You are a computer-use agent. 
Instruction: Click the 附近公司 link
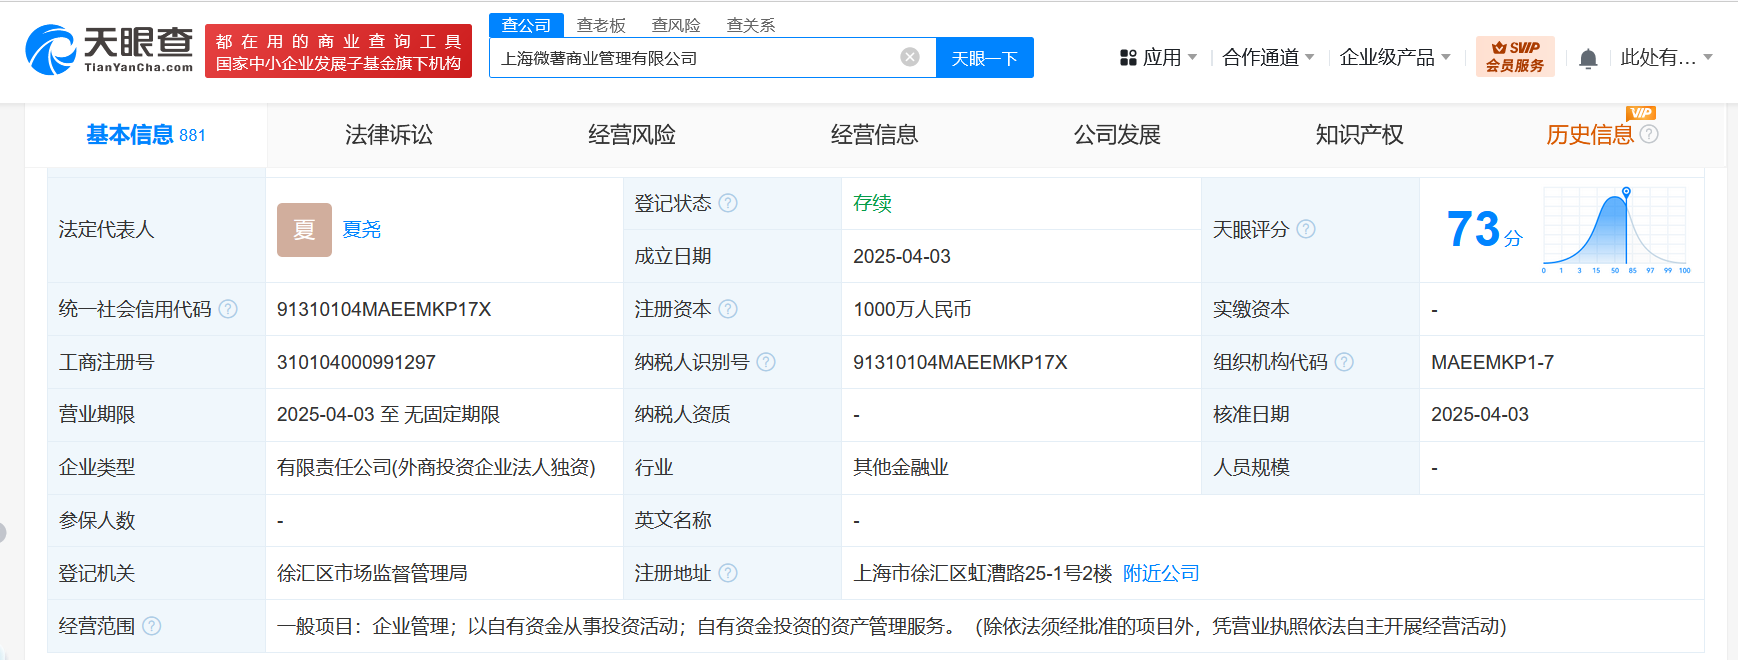point(1161,573)
